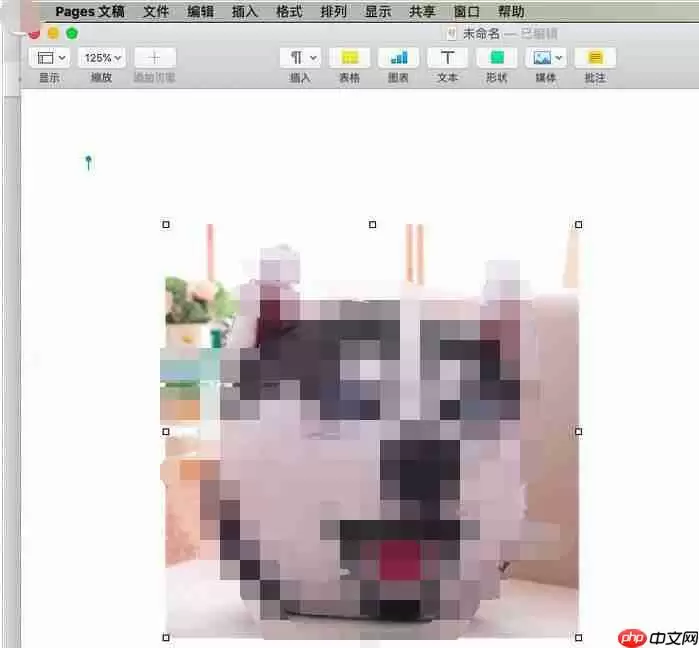
Task: Click the top-right image resize handle
Action: 579,225
